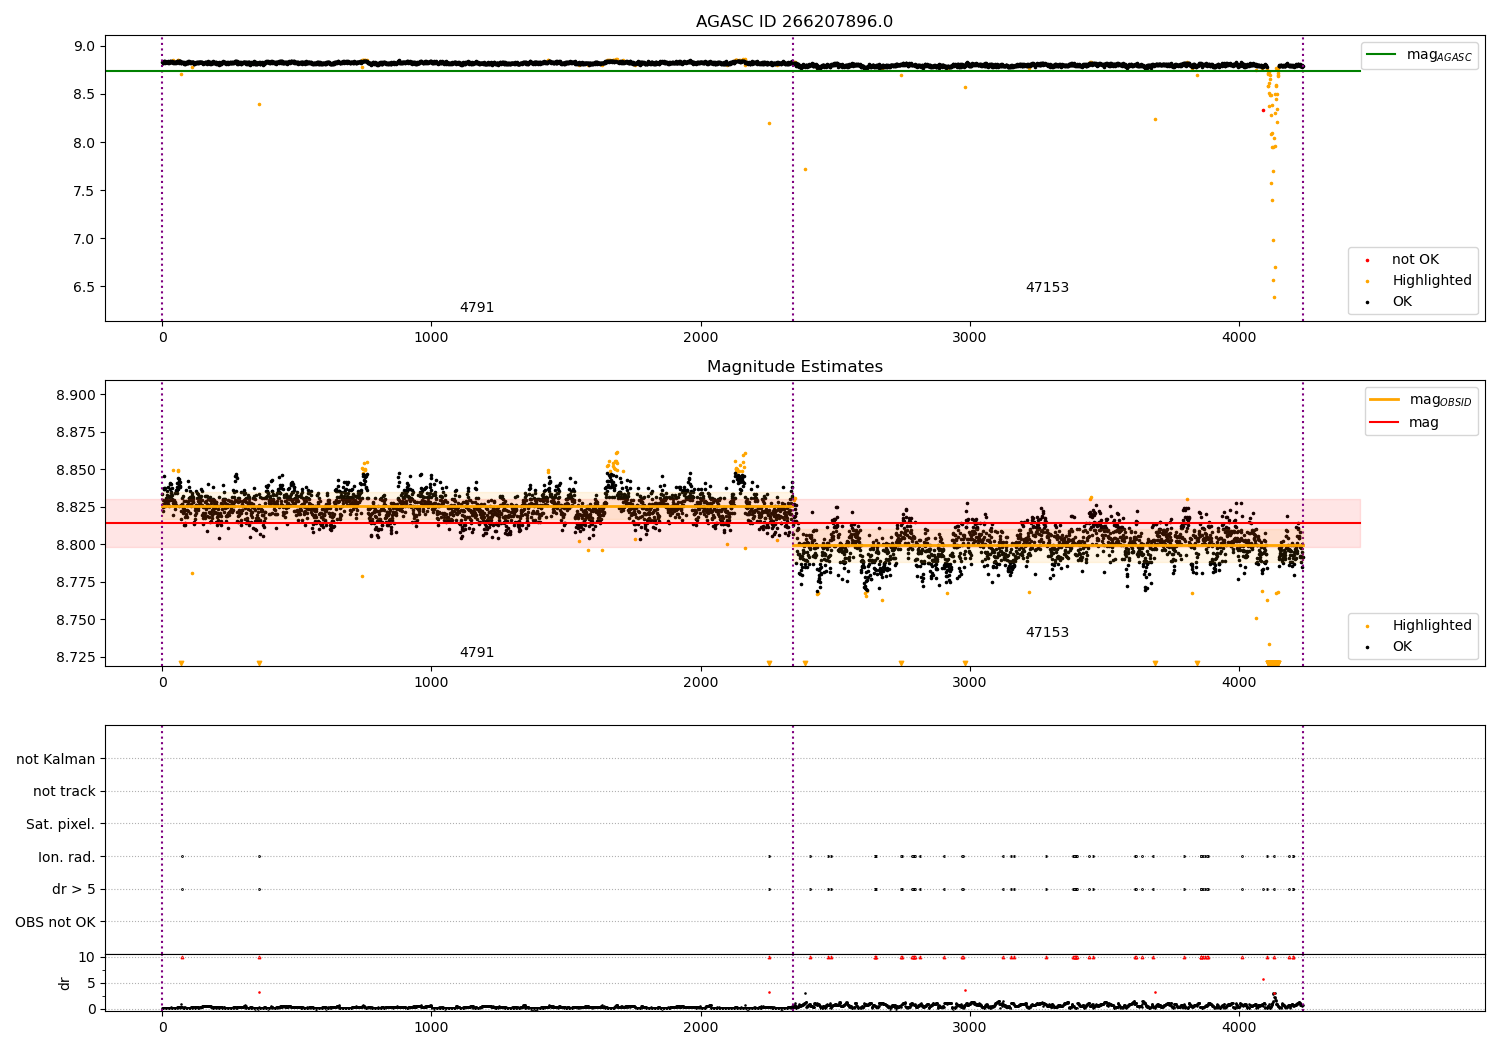The image size is (1500, 1050).
Task: Click the '4000' x-axis tick under the bottom plot
Action: [1239, 1028]
